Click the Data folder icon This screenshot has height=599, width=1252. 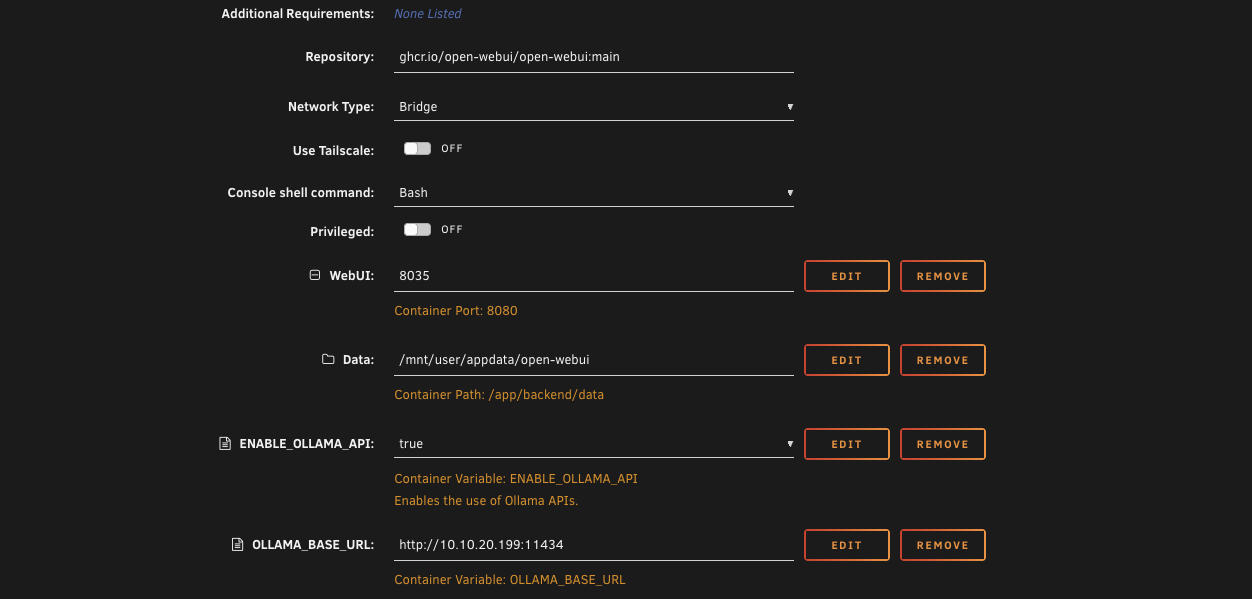pyautogui.click(x=328, y=360)
